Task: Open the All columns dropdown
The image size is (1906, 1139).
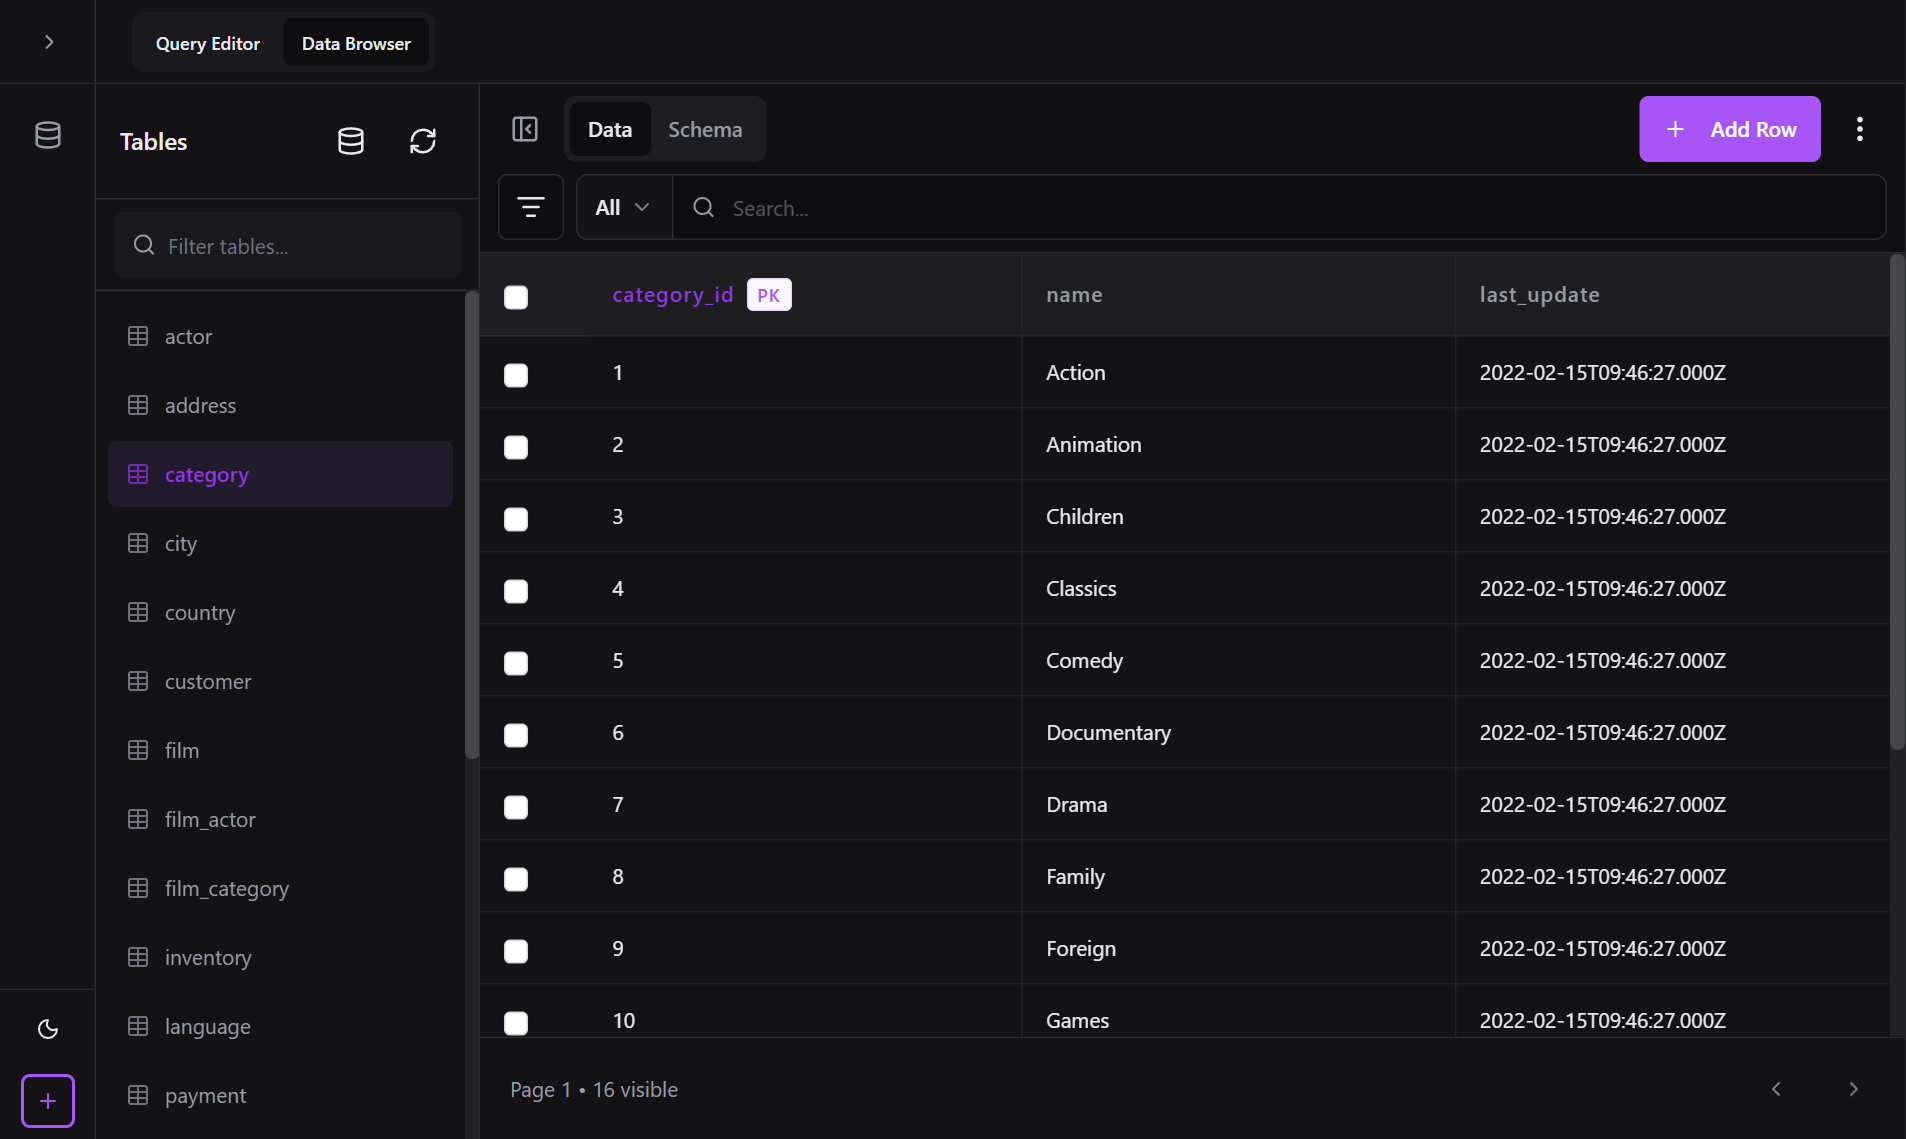Action: tap(624, 207)
